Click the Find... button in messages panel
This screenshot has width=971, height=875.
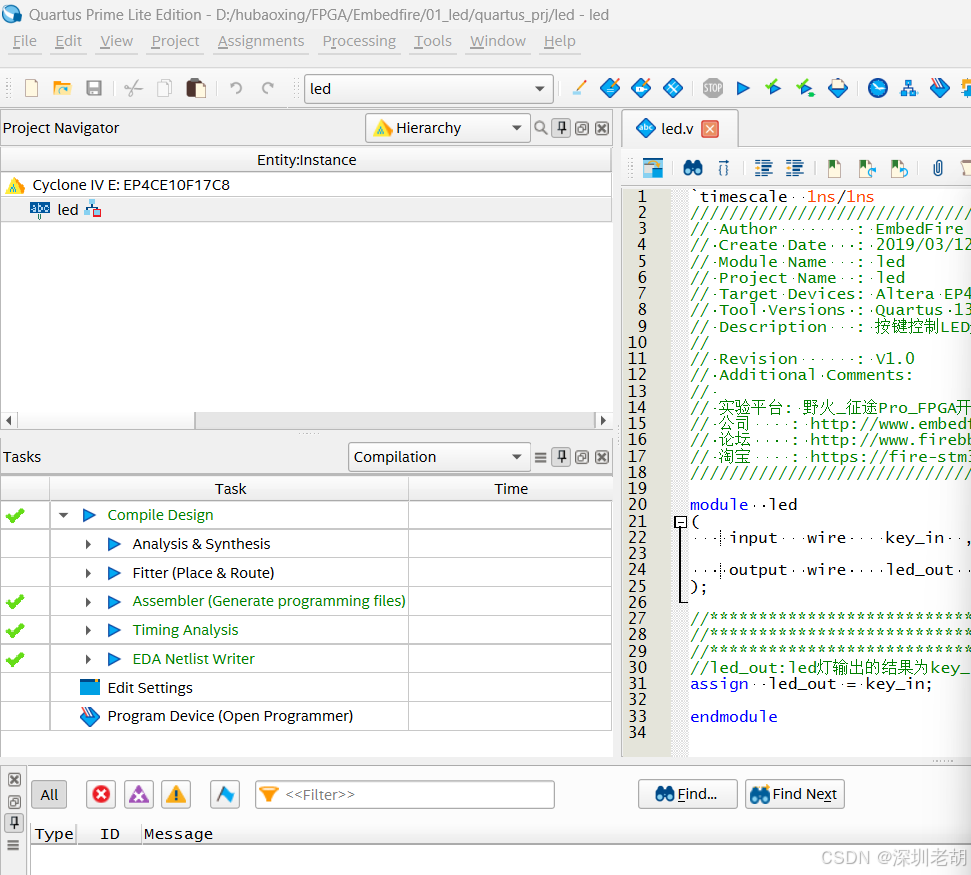pos(687,794)
